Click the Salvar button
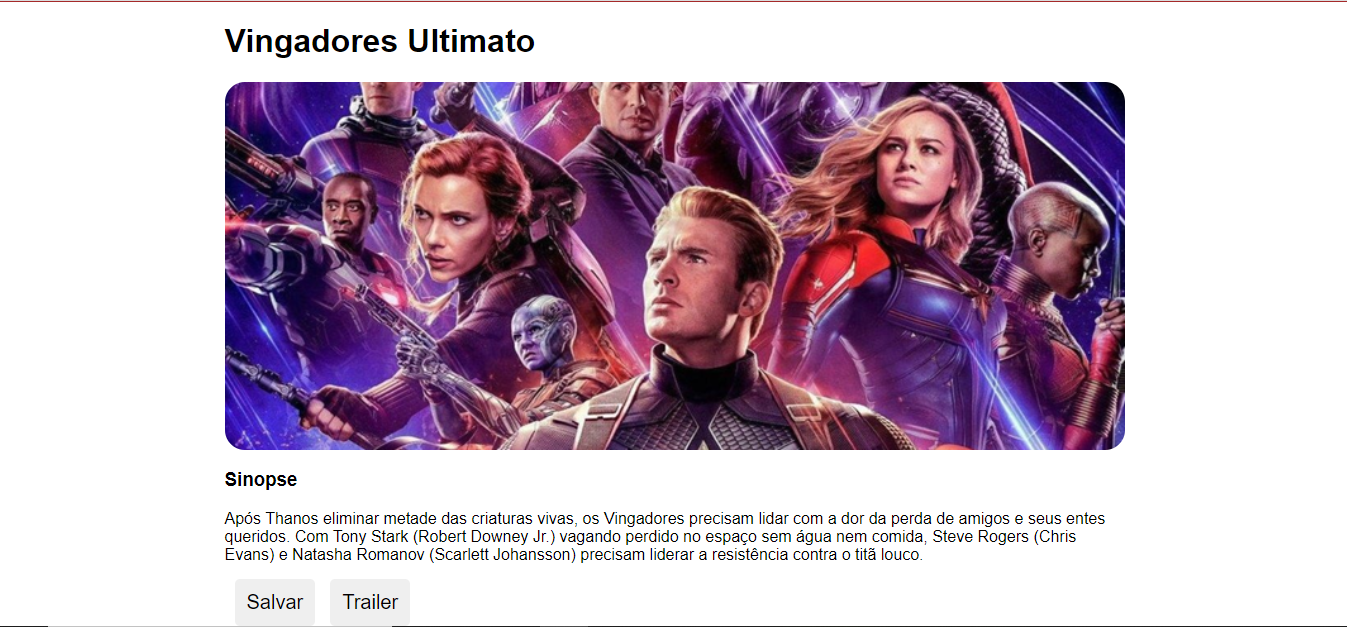 (275, 602)
